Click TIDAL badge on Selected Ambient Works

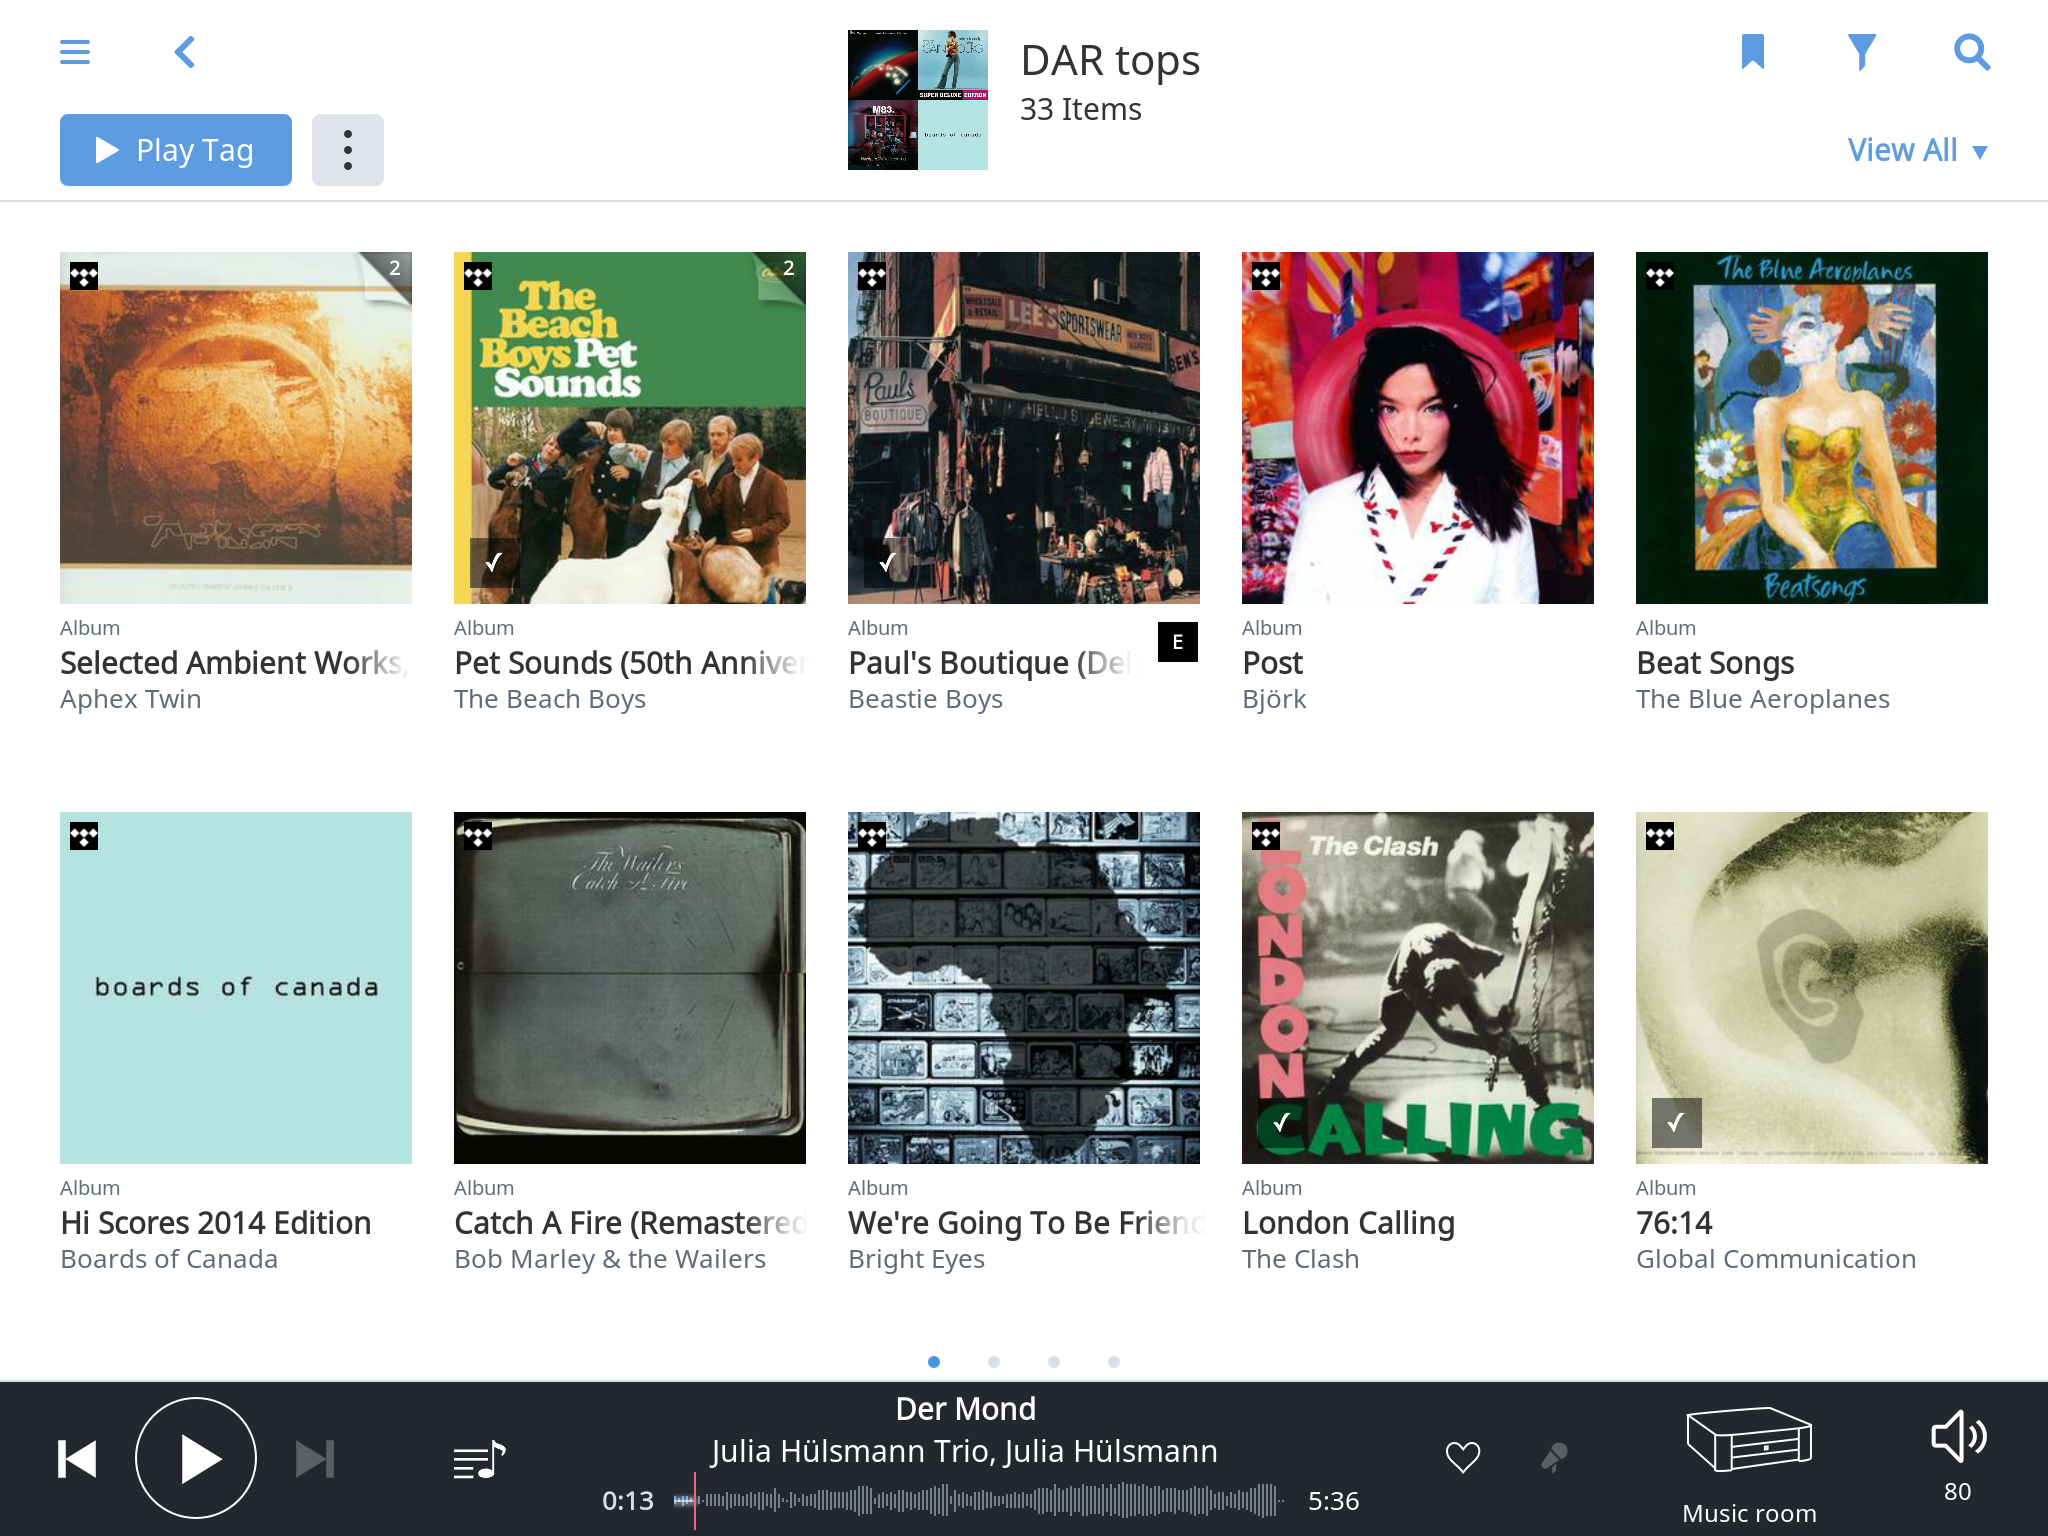(84, 276)
